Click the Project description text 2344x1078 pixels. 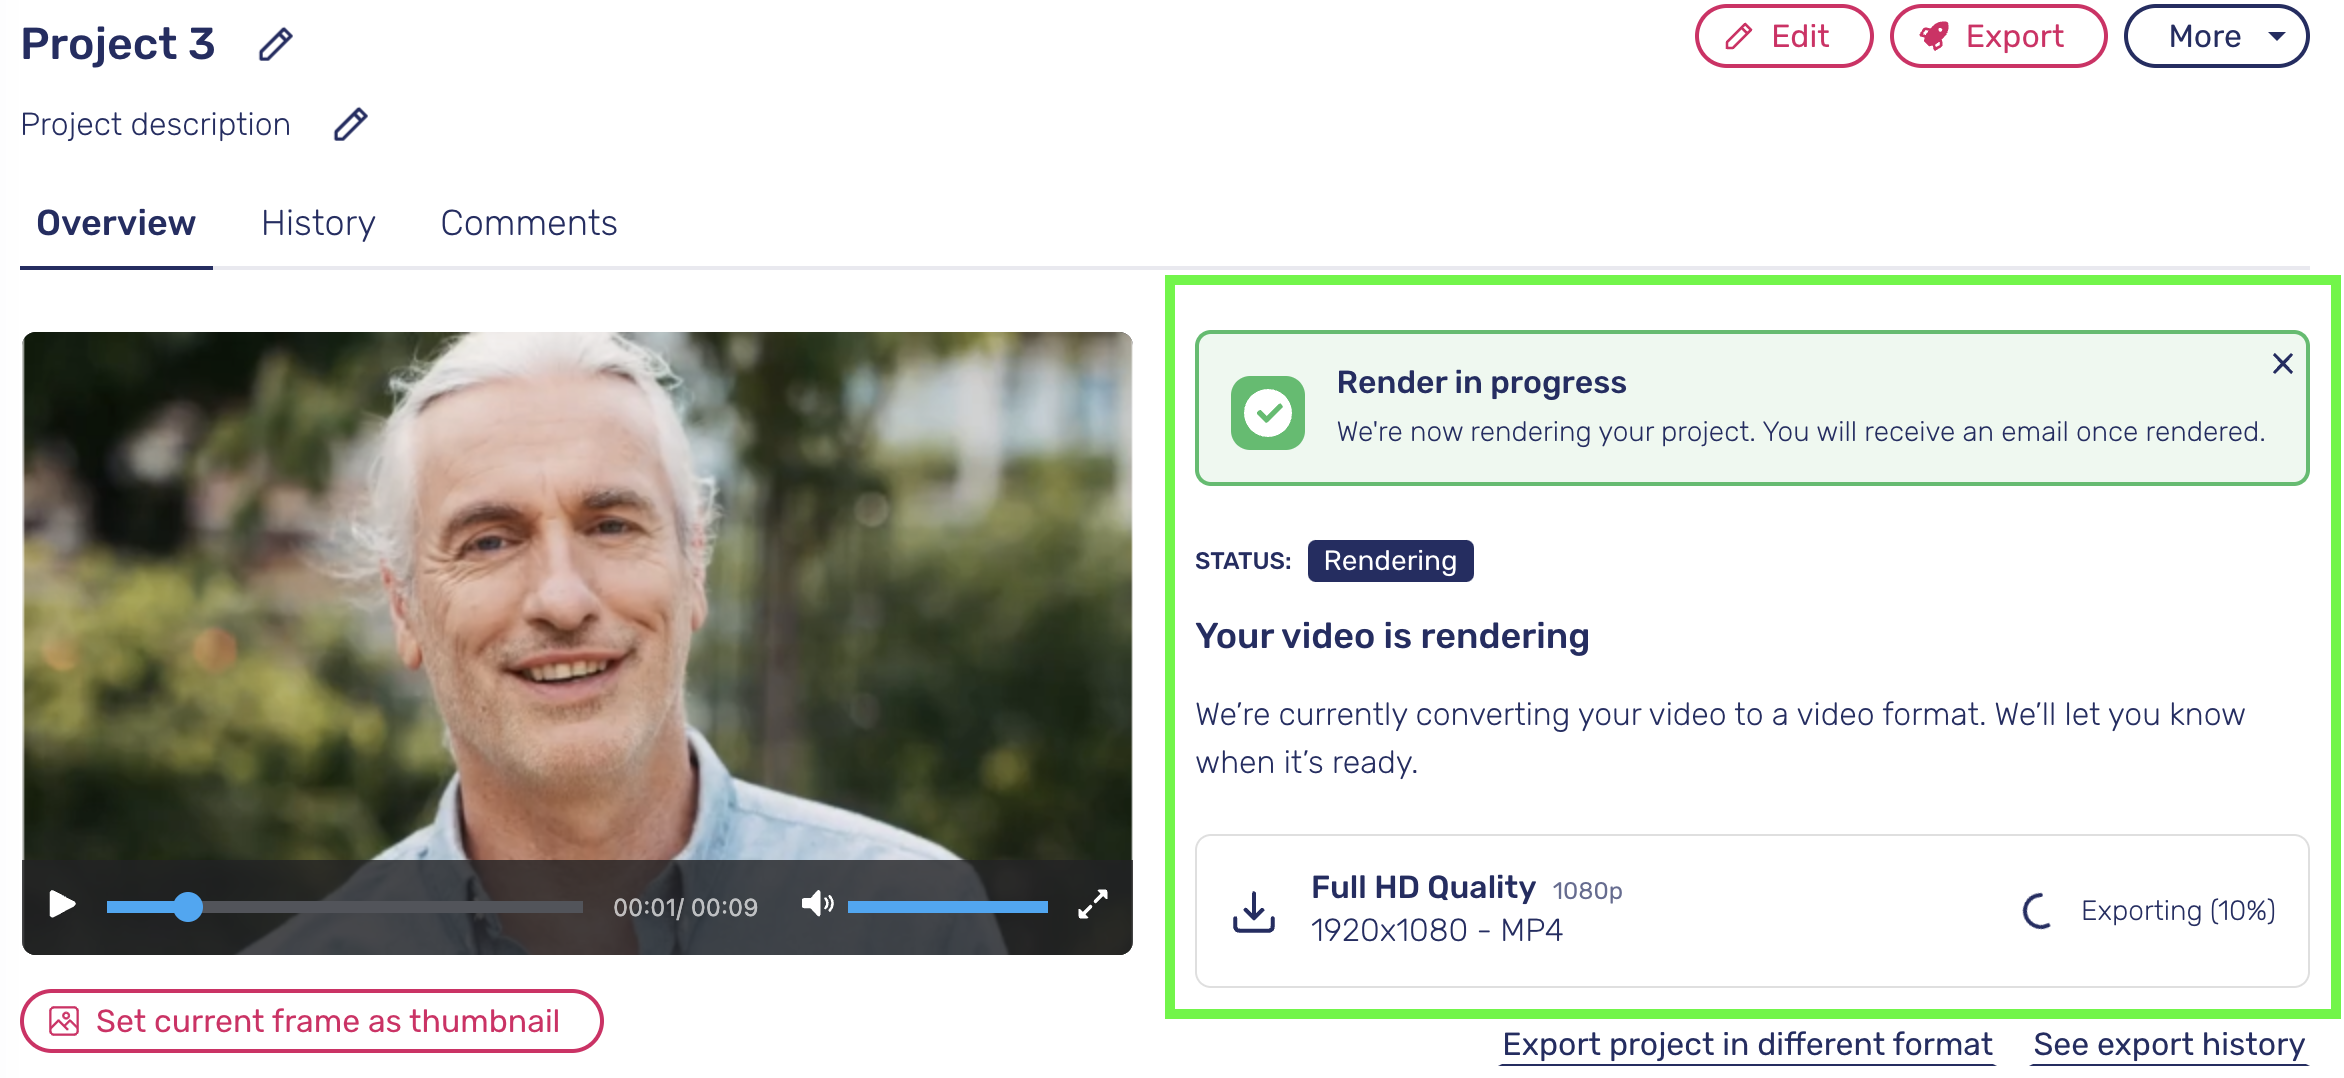(x=155, y=124)
